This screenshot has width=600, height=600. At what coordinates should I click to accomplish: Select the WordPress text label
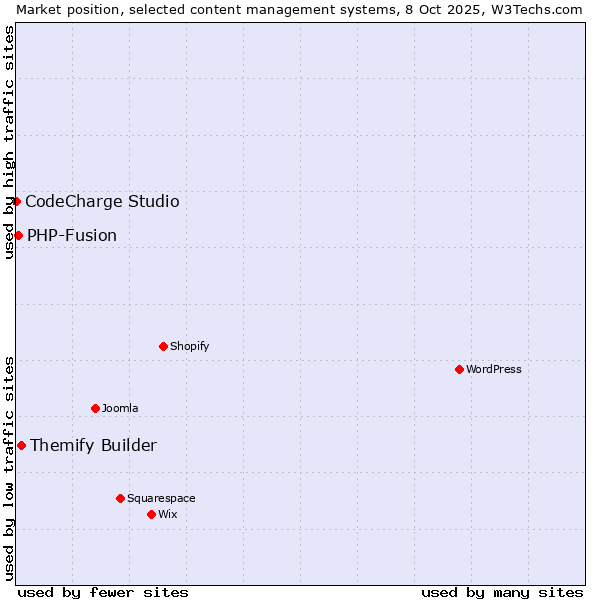[x=494, y=369]
